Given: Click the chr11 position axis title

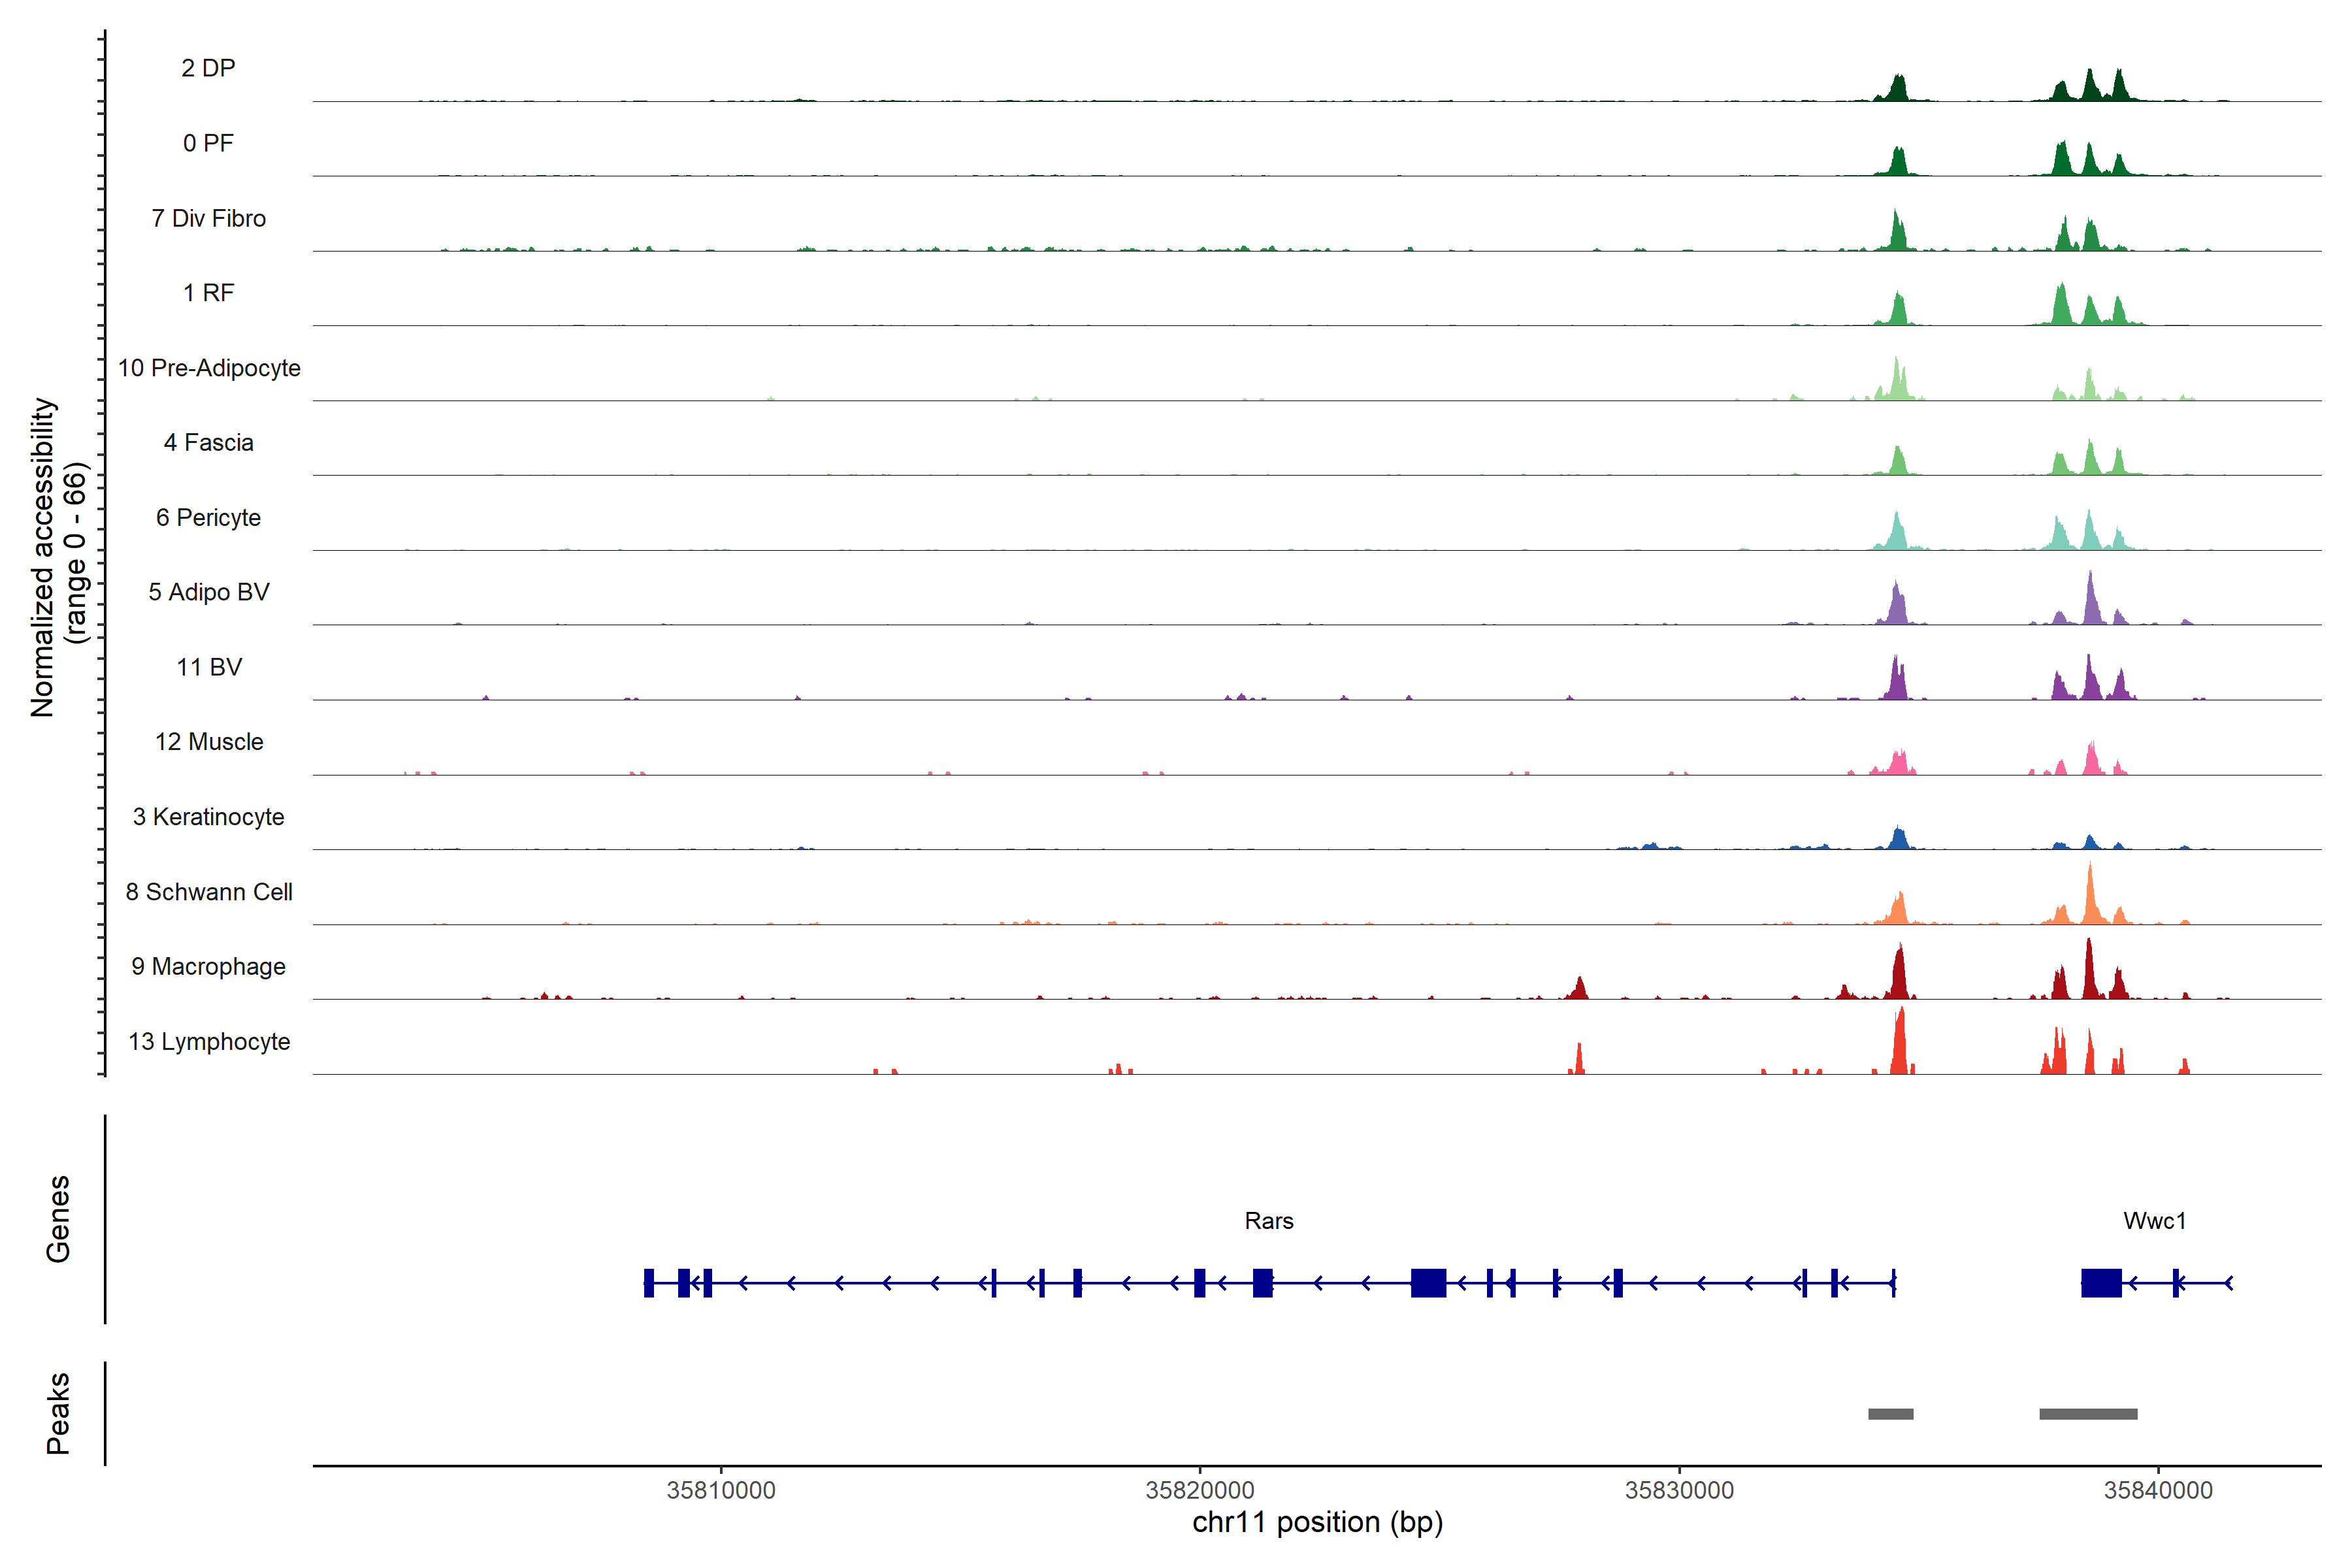Looking at the screenshot, I should coord(1317,1523).
